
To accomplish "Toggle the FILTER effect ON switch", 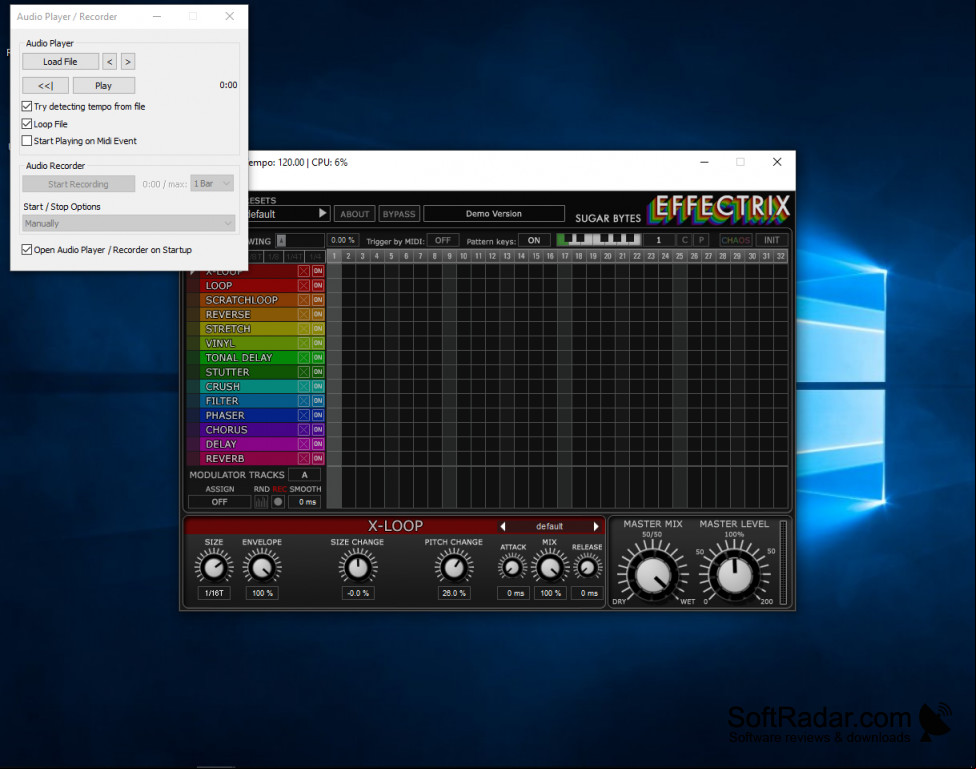I will tap(317, 401).
